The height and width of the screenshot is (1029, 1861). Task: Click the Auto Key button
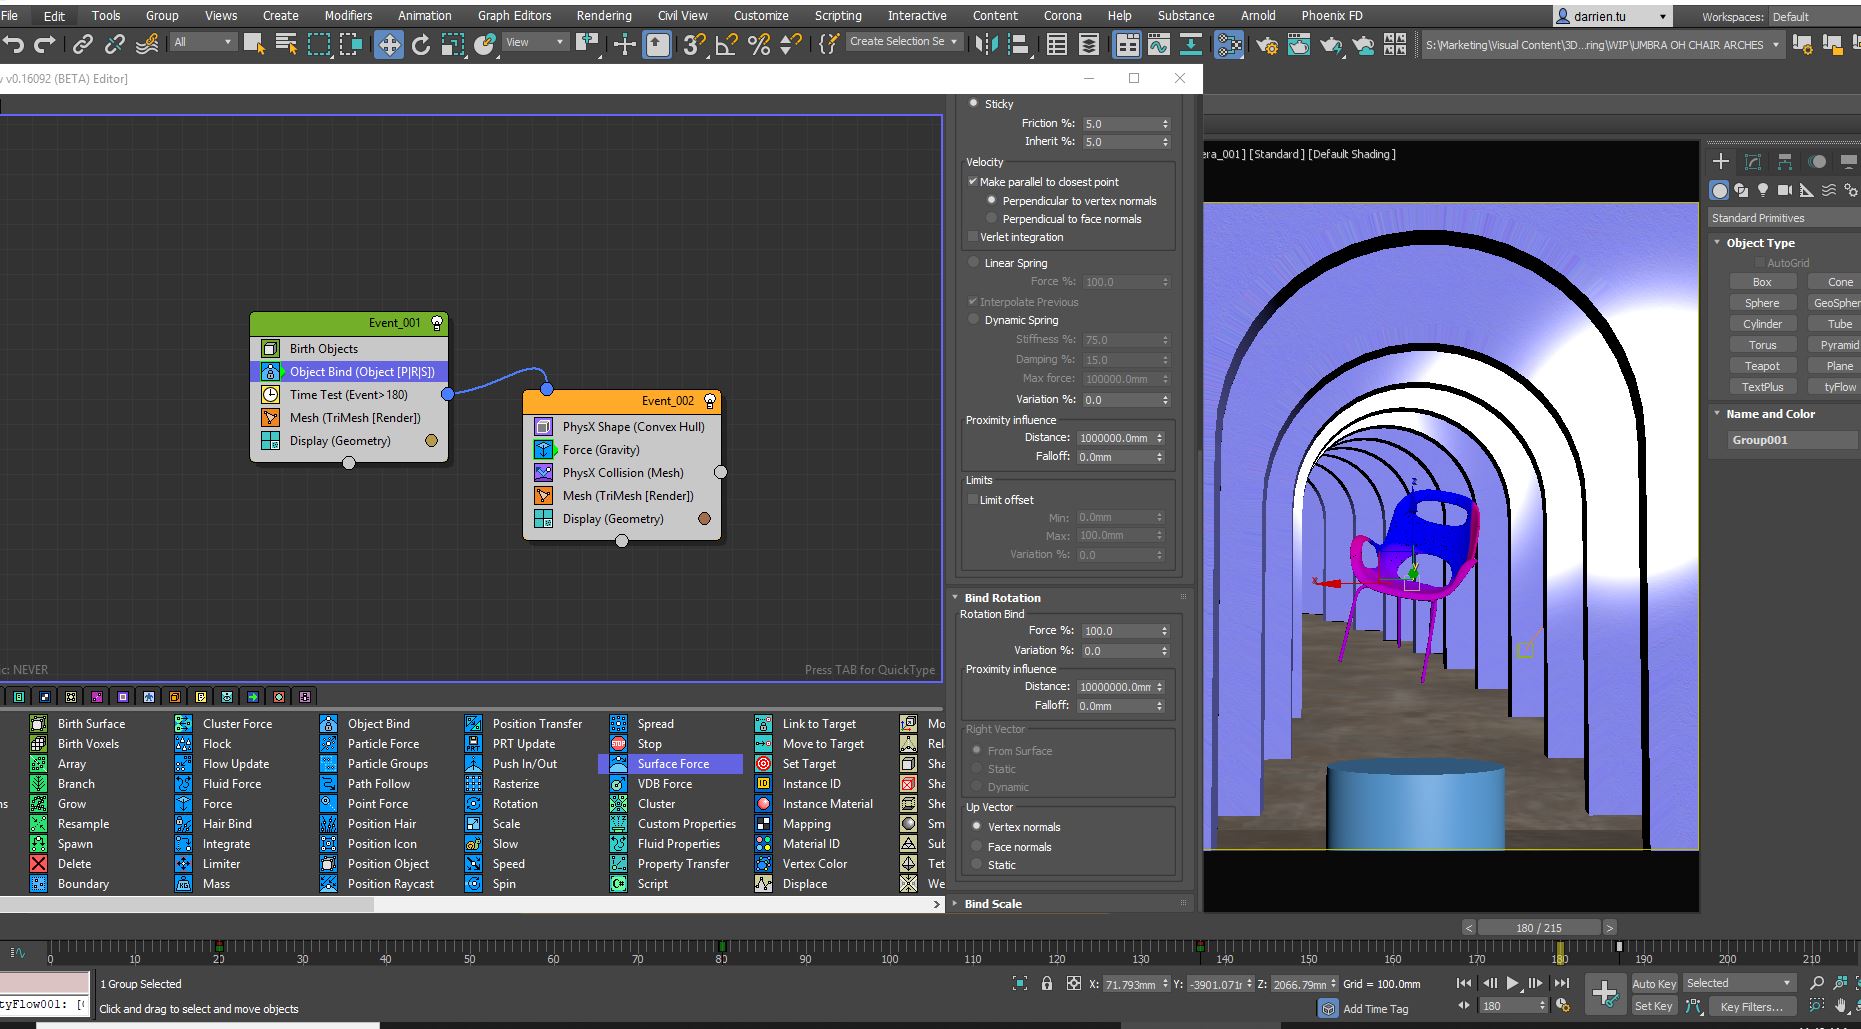[1654, 984]
